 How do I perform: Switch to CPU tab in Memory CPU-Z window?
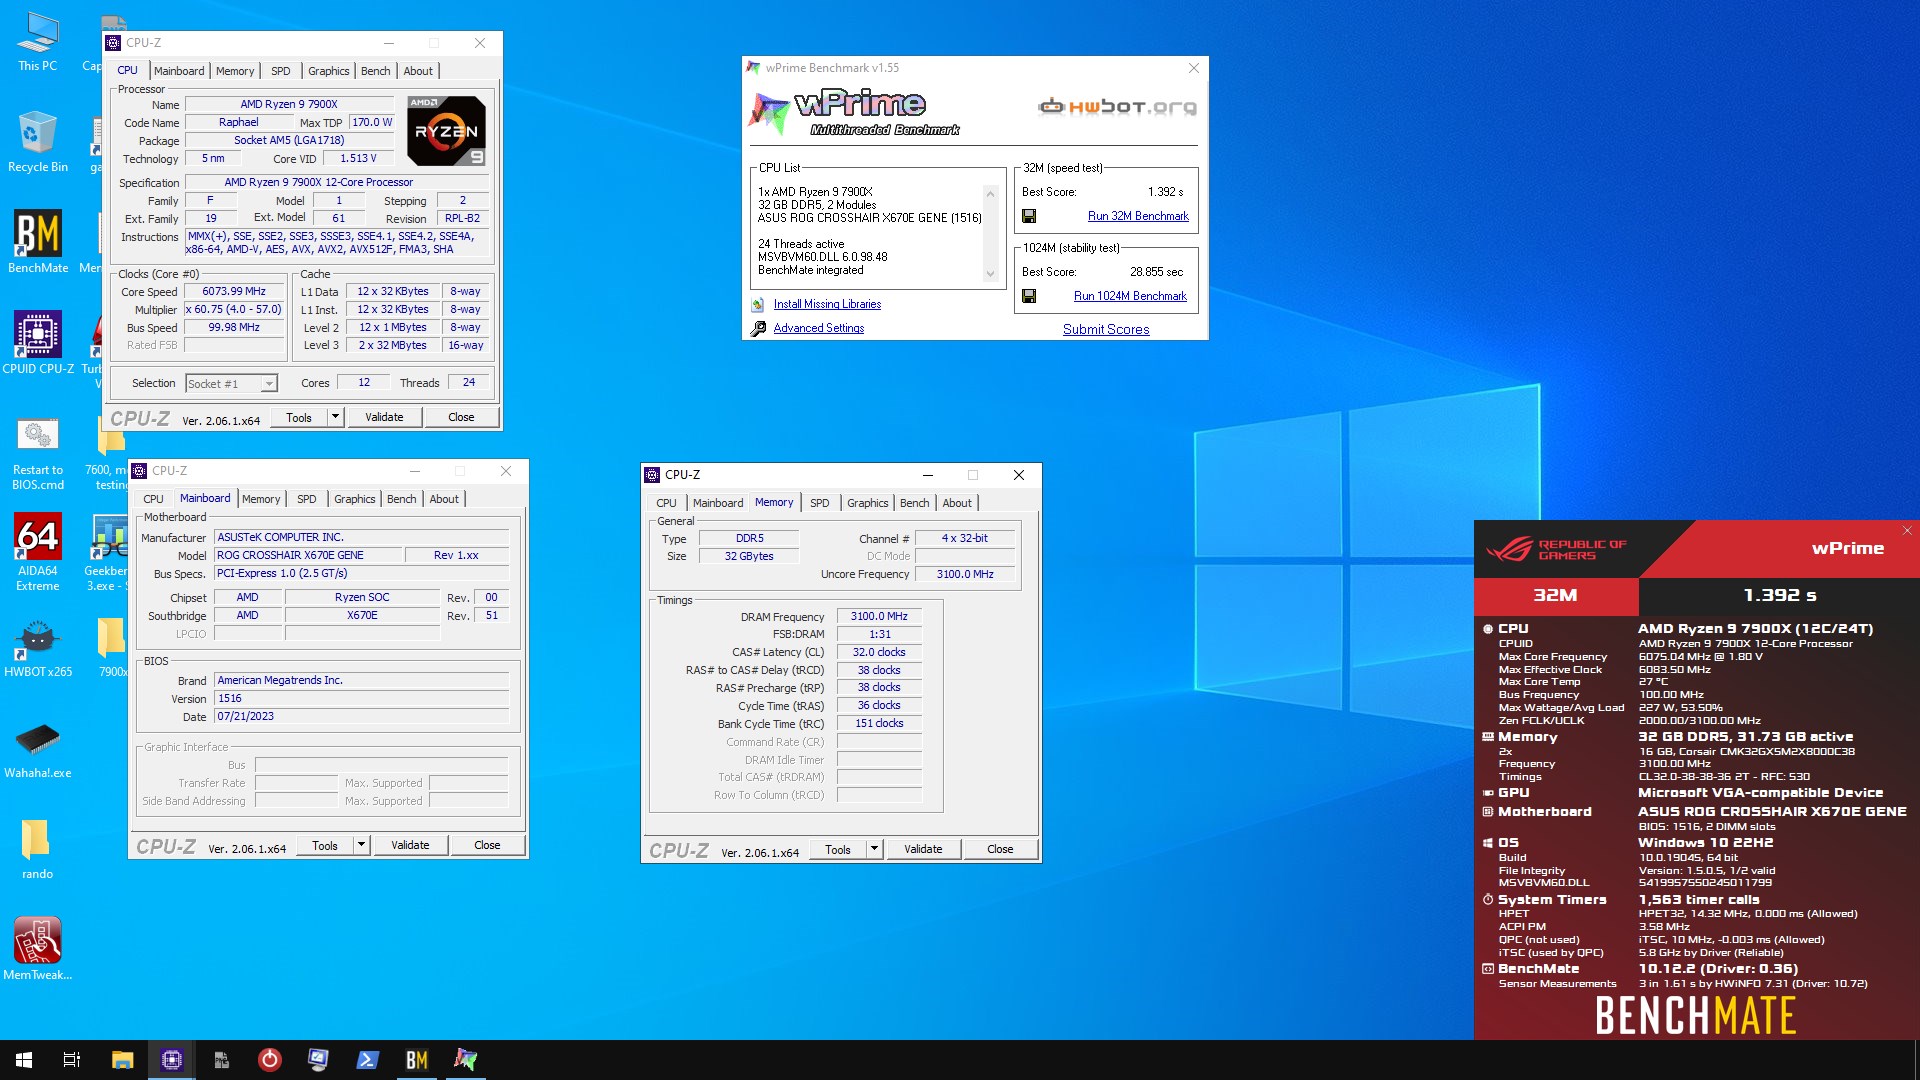pyautogui.click(x=667, y=503)
